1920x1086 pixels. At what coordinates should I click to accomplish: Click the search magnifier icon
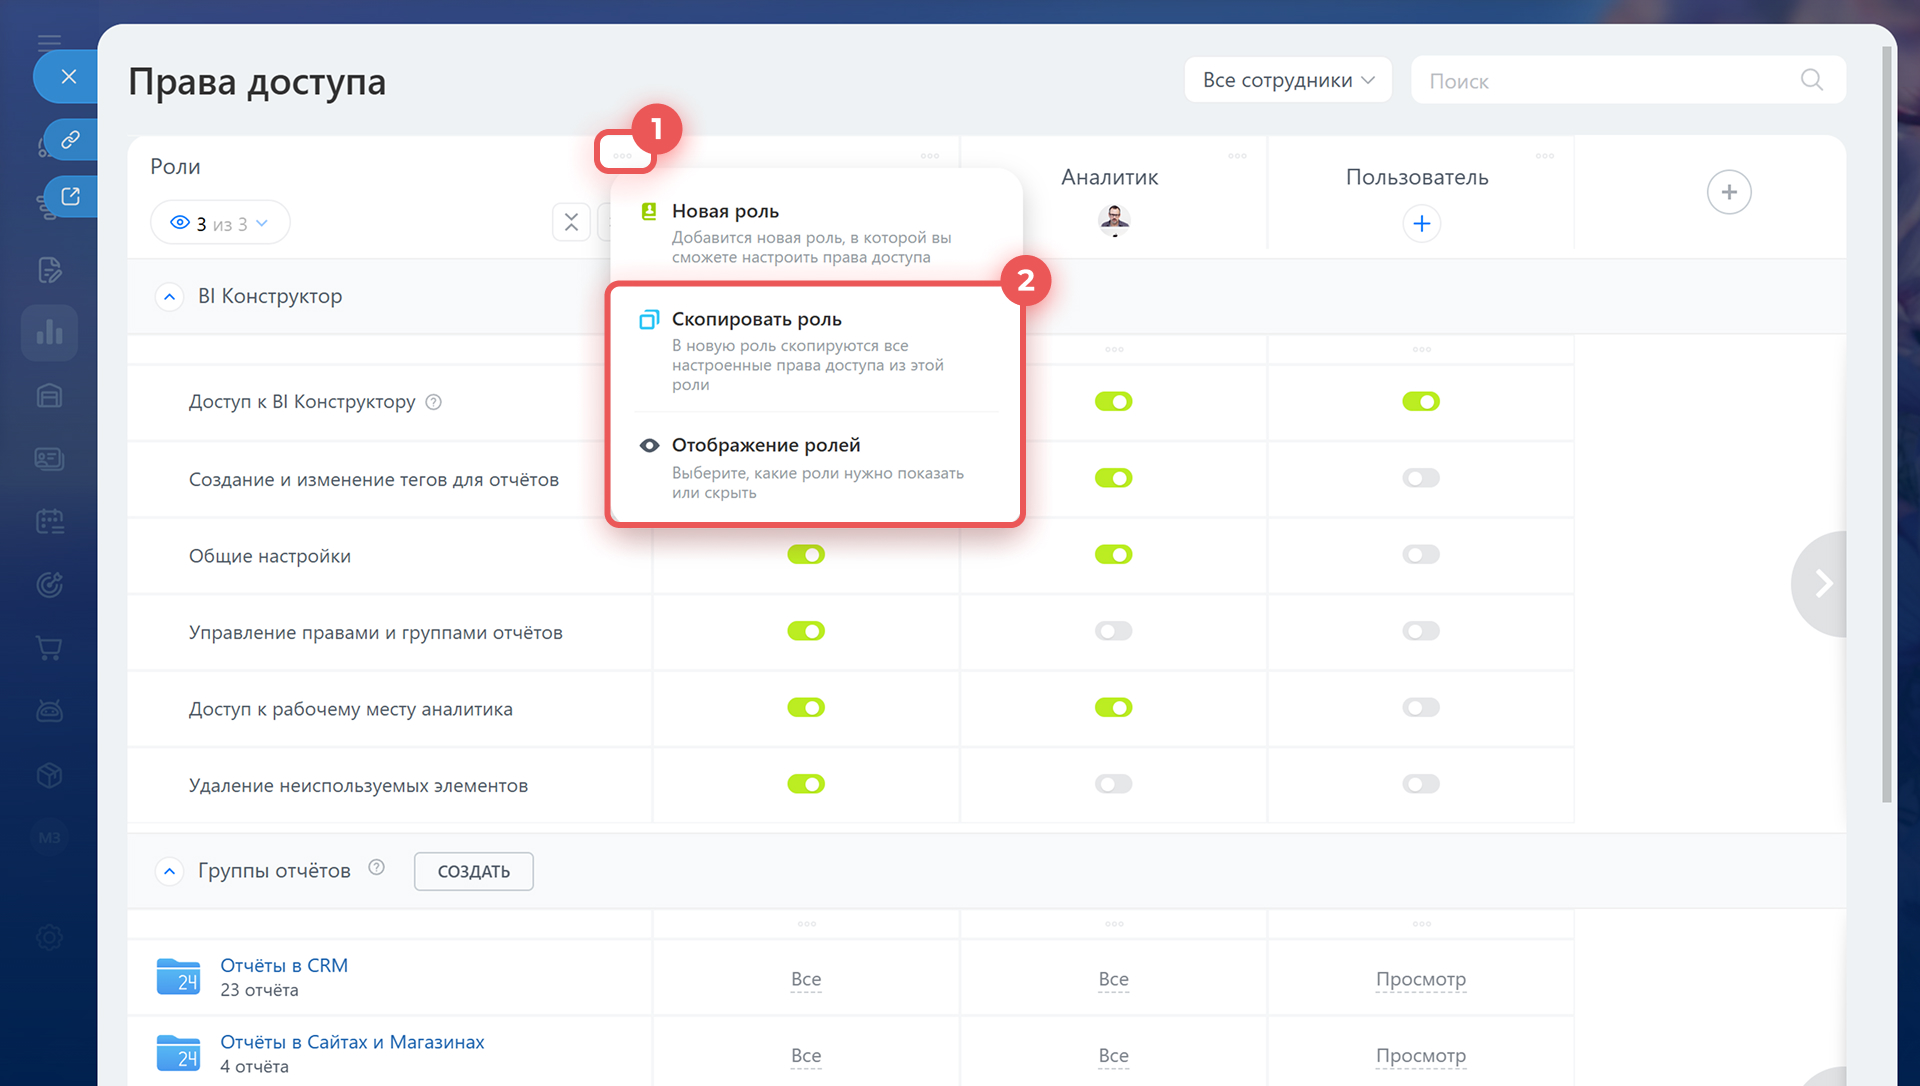click(1811, 80)
